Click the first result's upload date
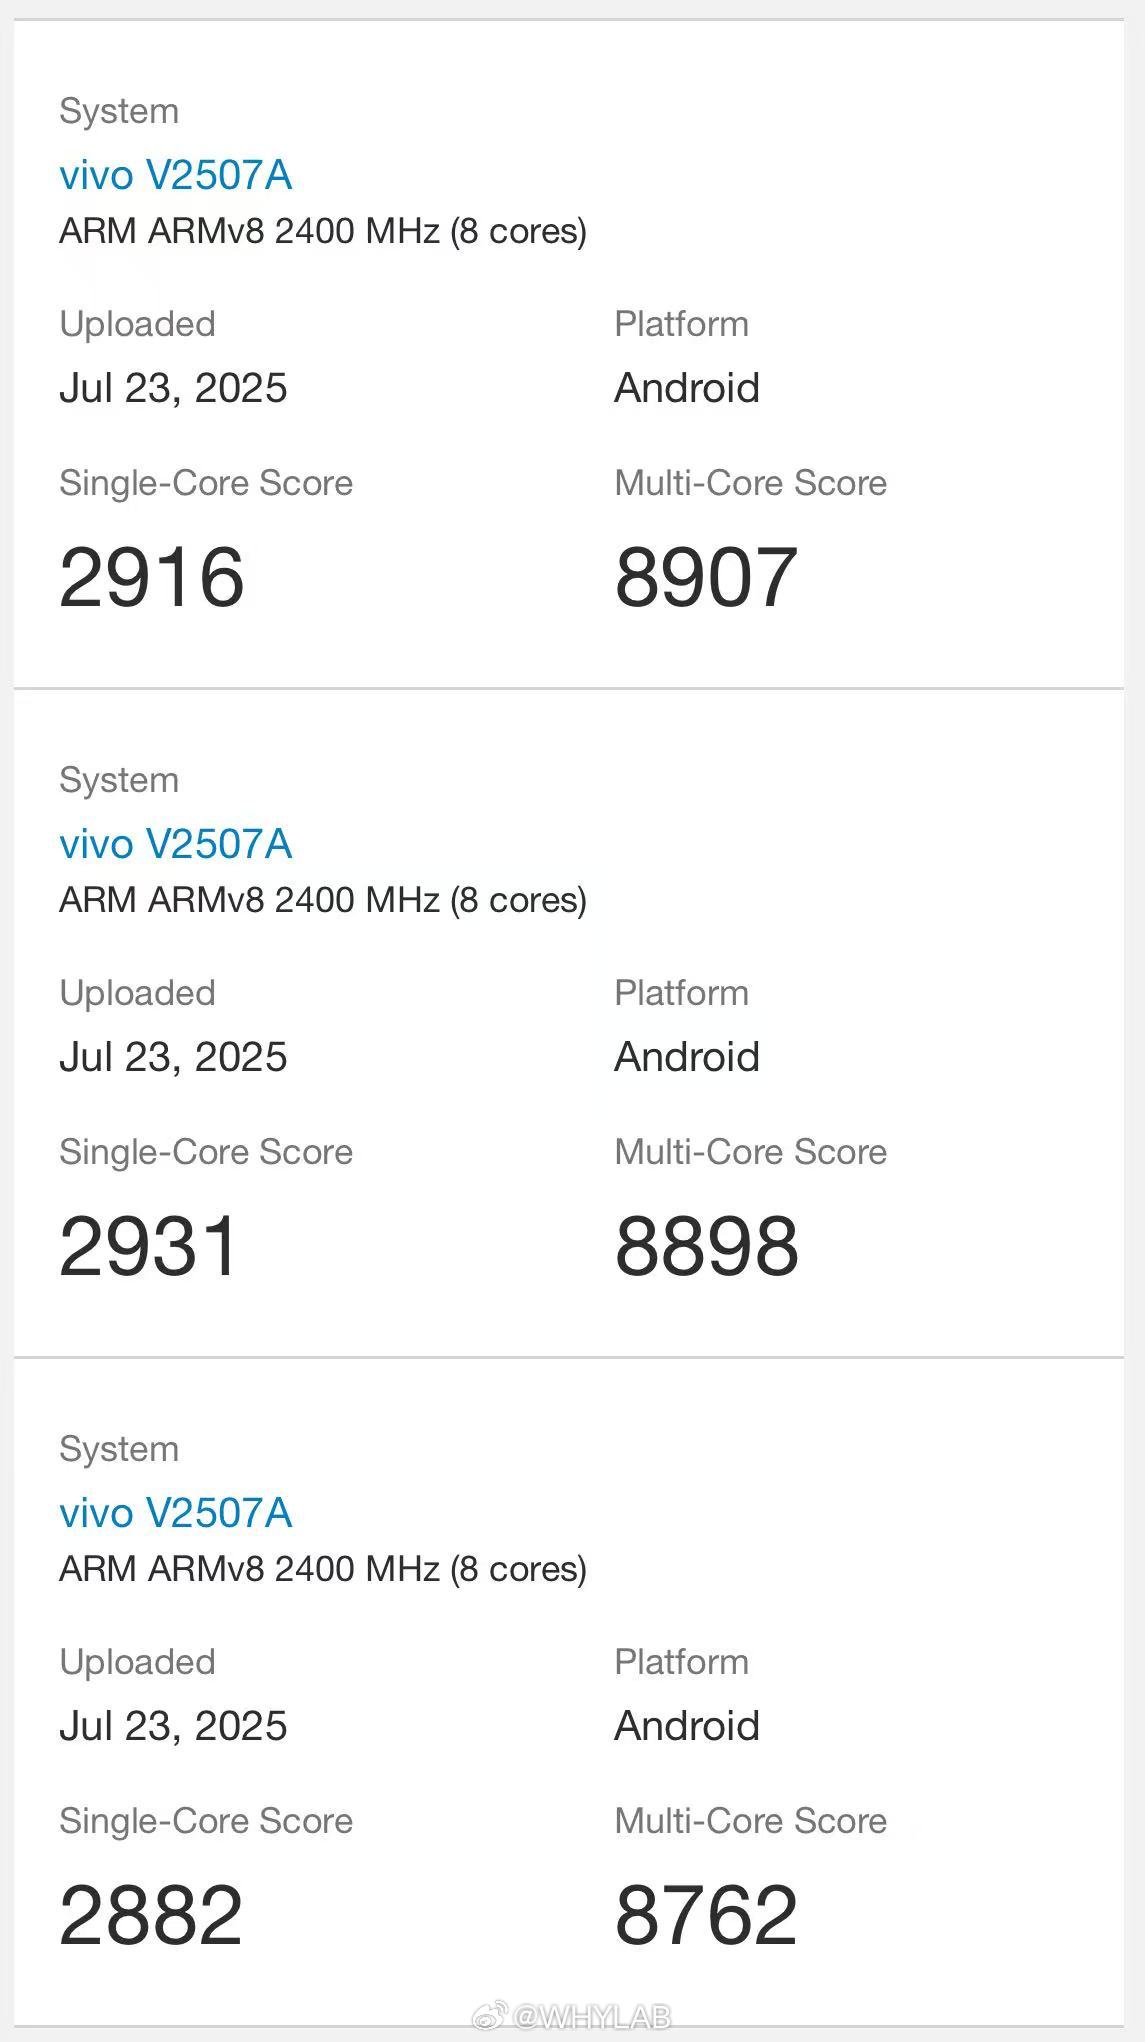The height and width of the screenshot is (2042, 1145). (x=173, y=388)
